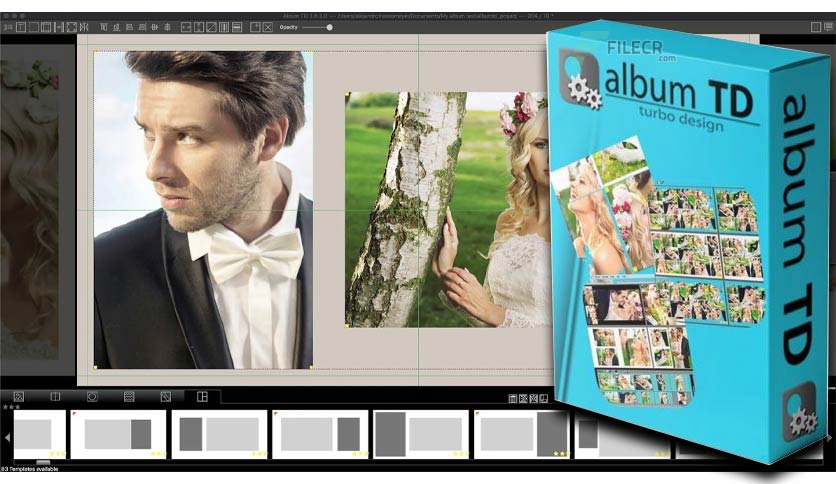Click the second panel icon at top-right corner
Image resolution: width=836 pixels, height=484 pixels.
point(827,27)
